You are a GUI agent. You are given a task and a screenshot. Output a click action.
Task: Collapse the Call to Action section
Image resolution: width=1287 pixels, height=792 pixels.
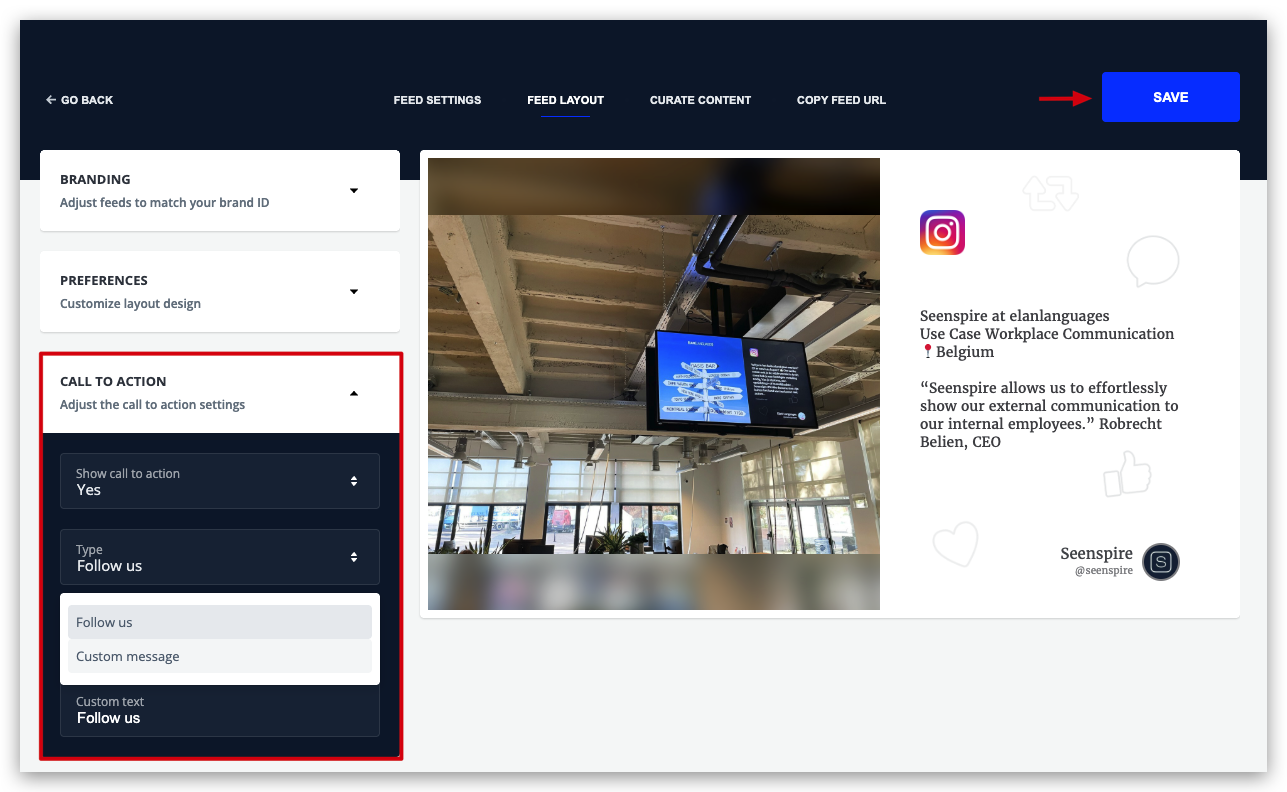click(353, 393)
